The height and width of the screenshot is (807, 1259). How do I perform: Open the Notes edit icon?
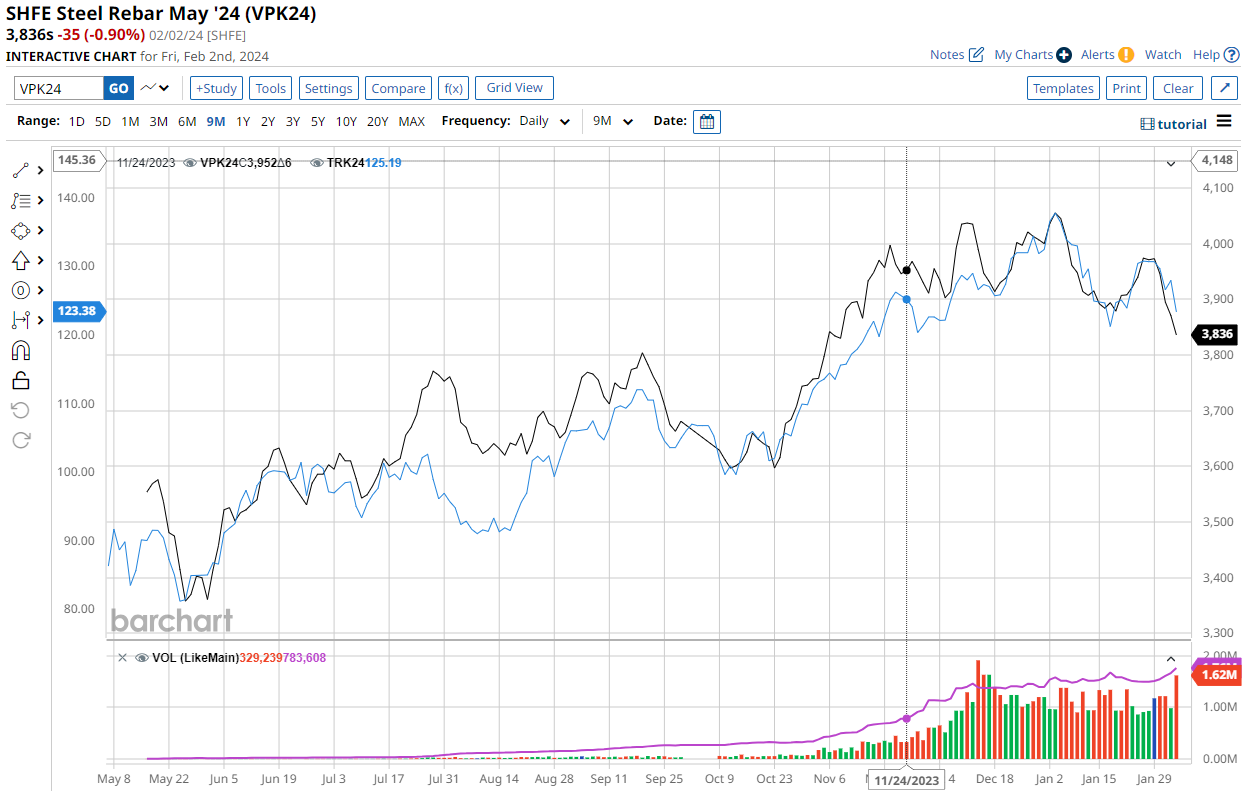tap(976, 55)
